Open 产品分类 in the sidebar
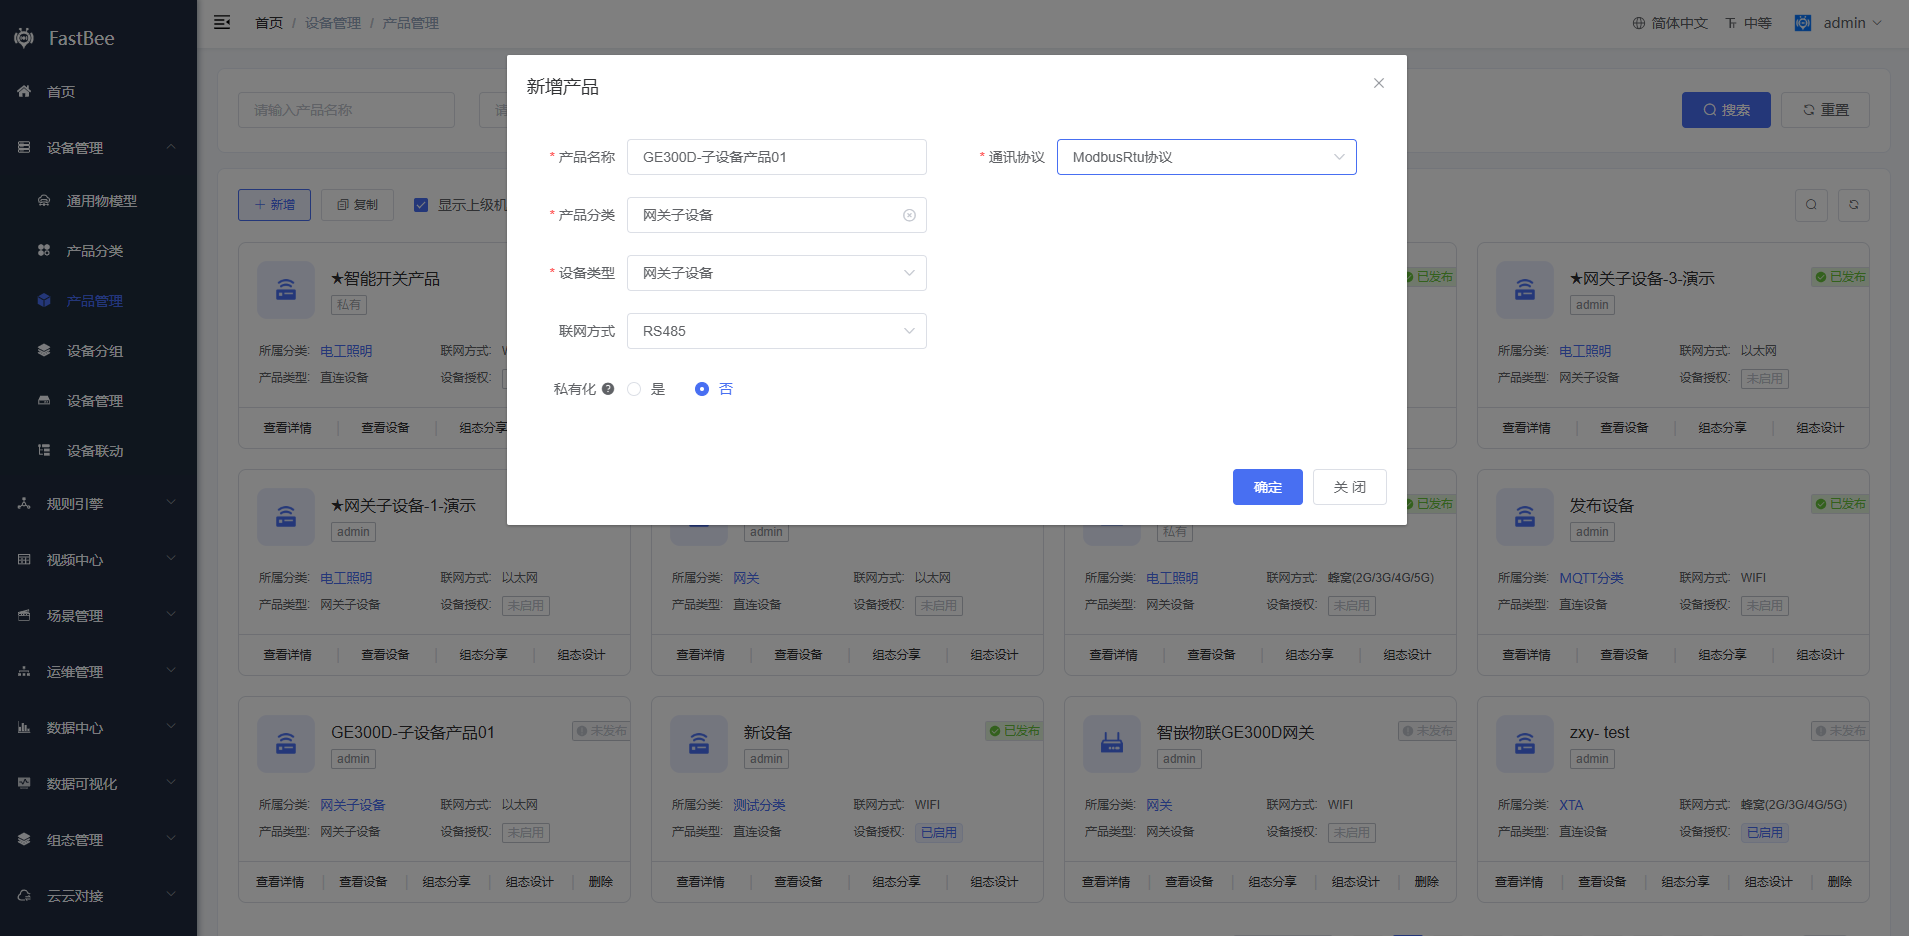This screenshot has width=1909, height=936. tap(95, 251)
